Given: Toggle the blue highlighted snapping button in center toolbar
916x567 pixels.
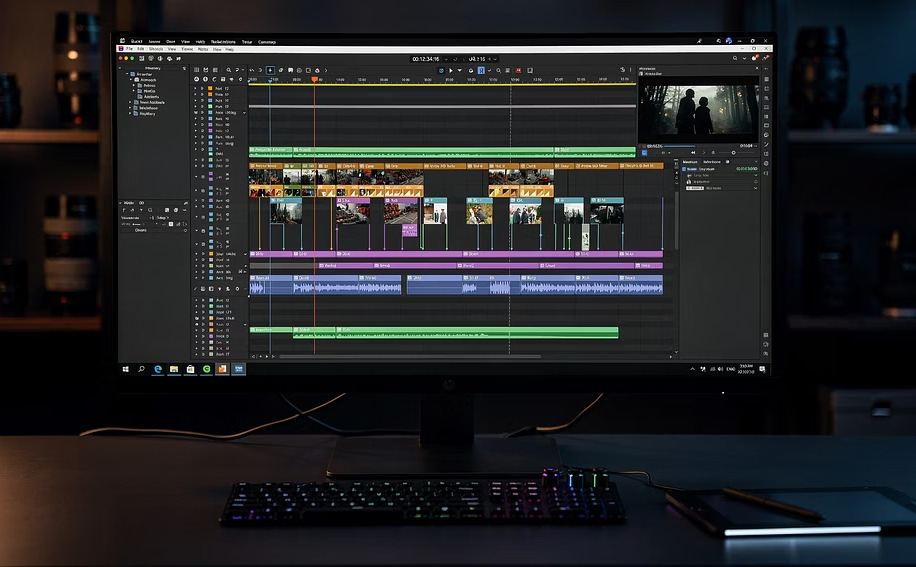Looking at the screenshot, I should tap(481, 71).
